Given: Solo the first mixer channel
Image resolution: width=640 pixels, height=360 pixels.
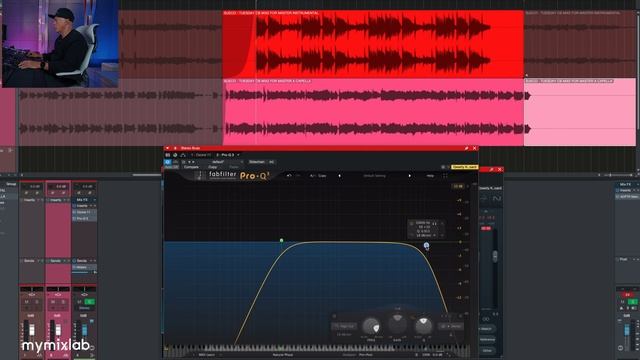Looking at the screenshot, I should click(37, 302).
